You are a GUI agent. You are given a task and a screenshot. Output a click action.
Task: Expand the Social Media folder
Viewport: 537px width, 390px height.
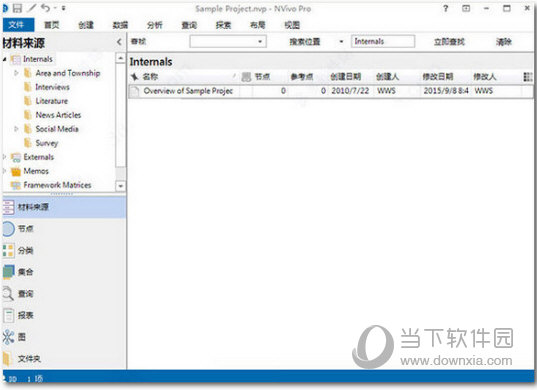click(16, 129)
